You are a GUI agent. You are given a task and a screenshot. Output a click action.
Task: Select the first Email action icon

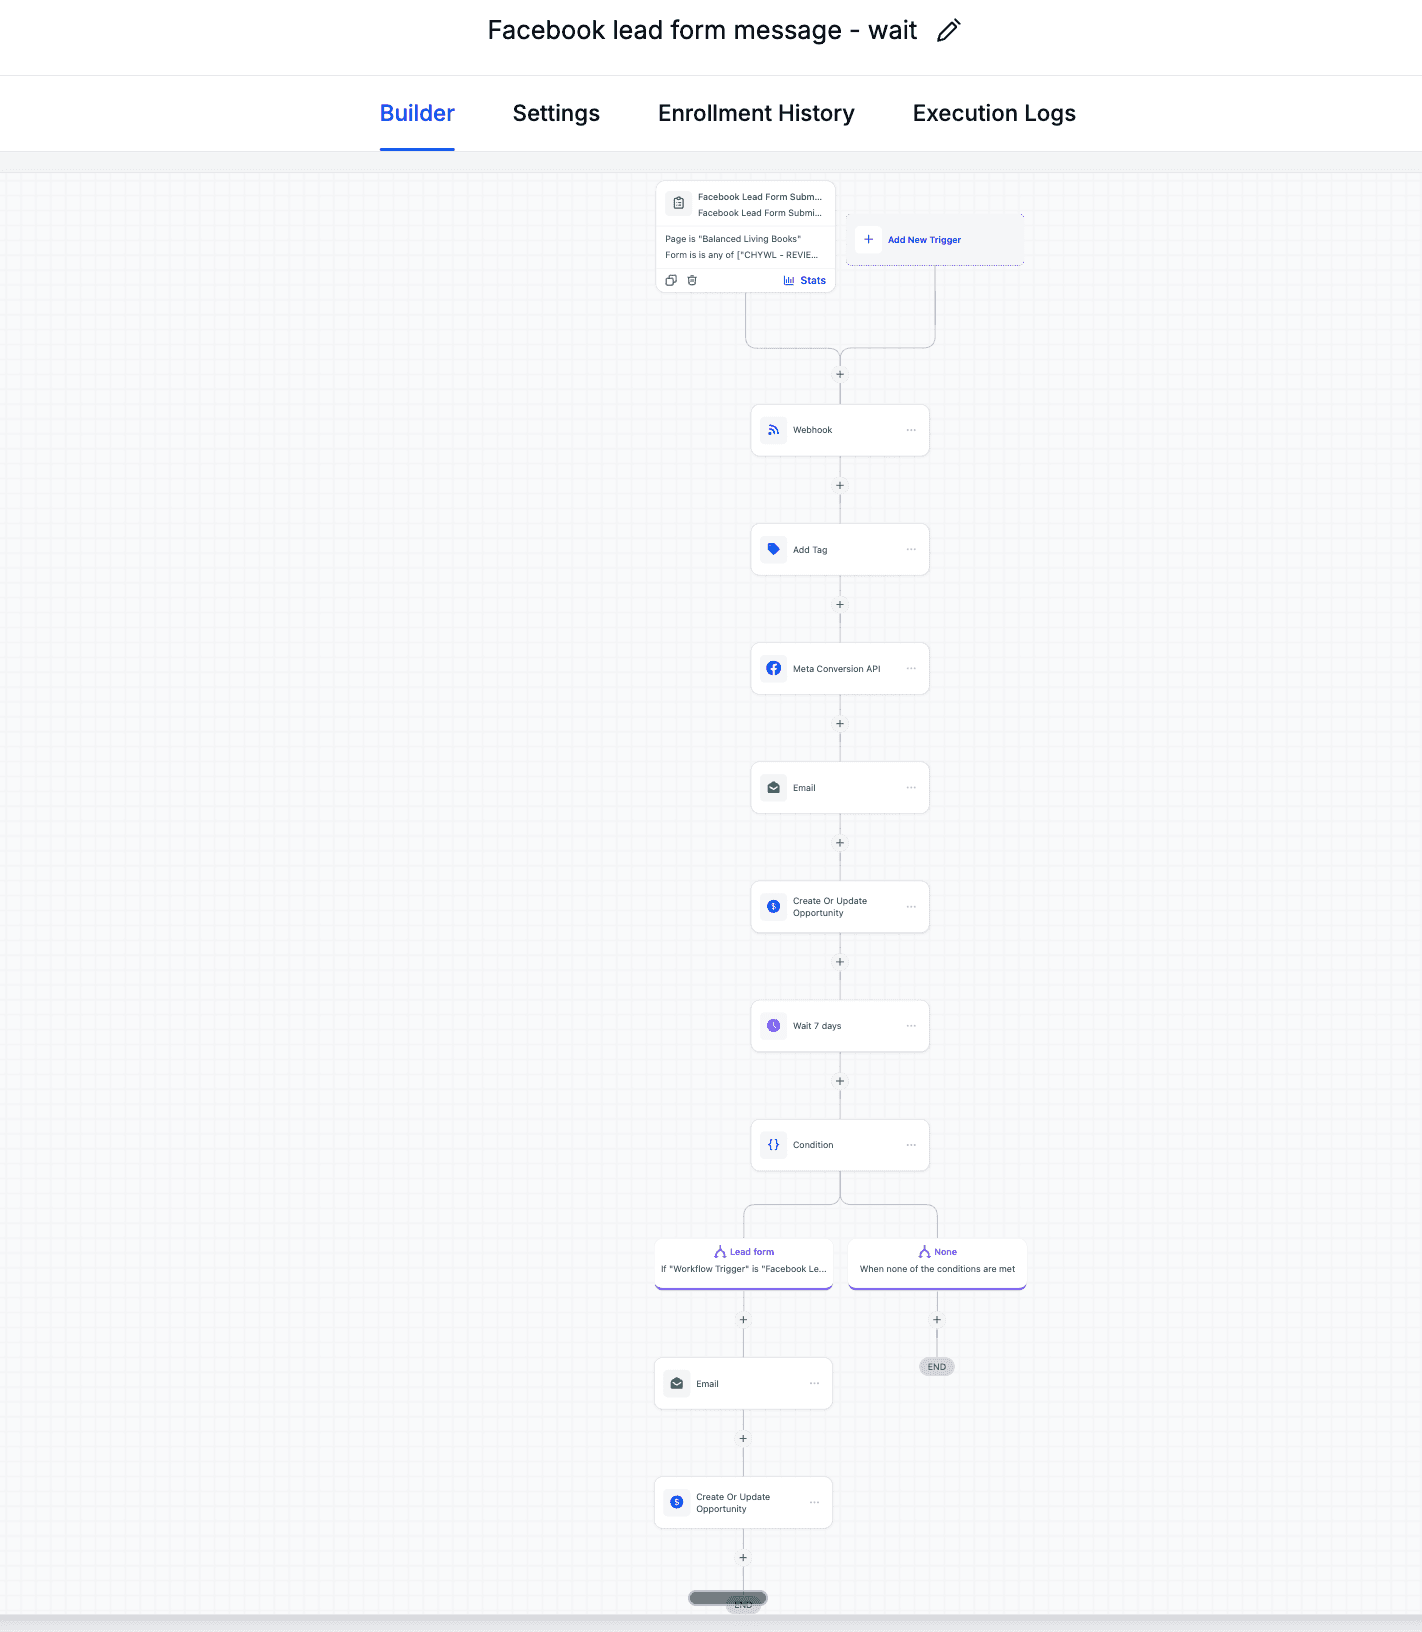[x=773, y=787]
